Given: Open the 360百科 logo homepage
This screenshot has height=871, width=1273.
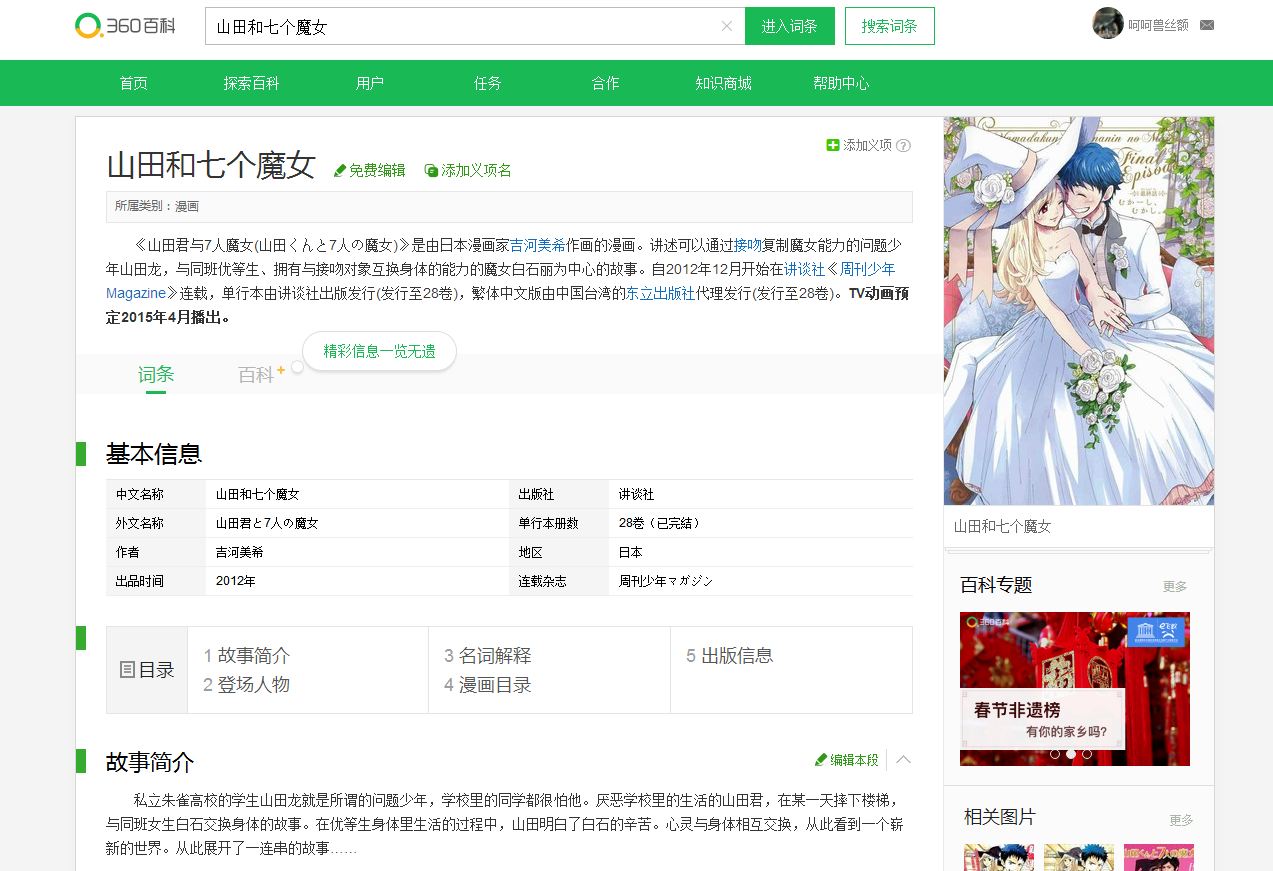Looking at the screenshot, I should pos(124,26).
